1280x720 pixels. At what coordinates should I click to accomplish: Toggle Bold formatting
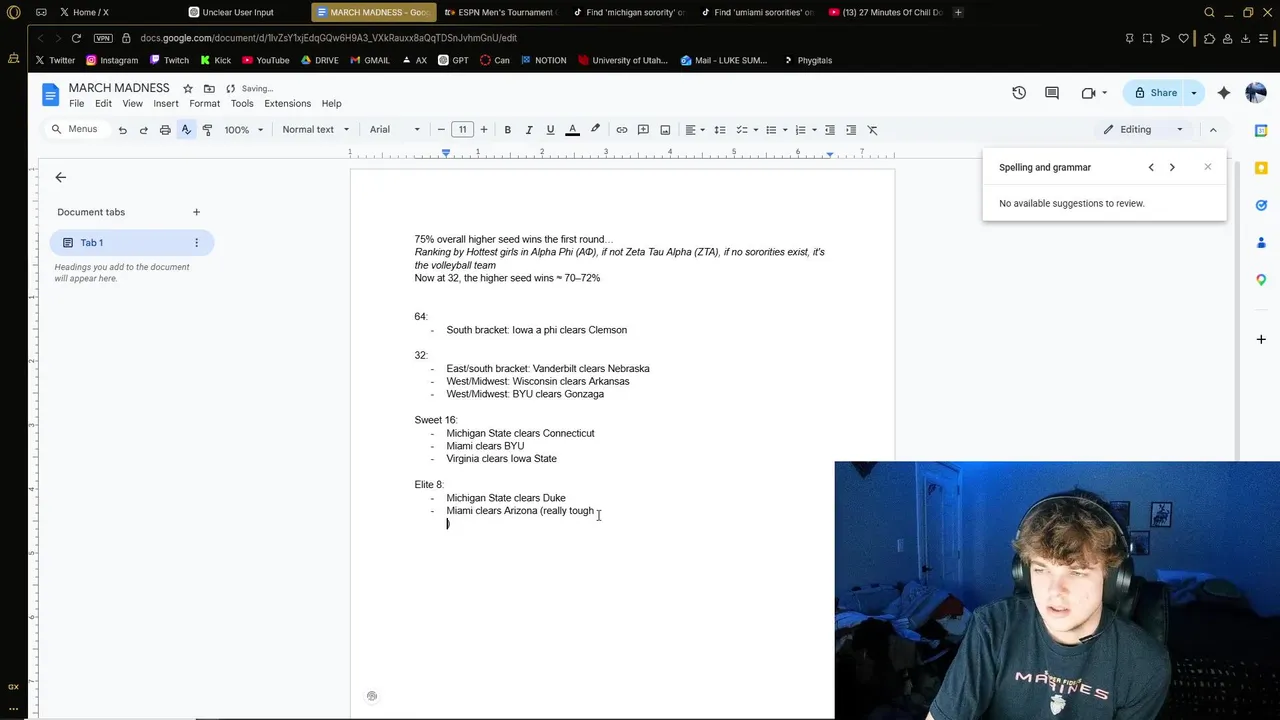pos(507,130)
